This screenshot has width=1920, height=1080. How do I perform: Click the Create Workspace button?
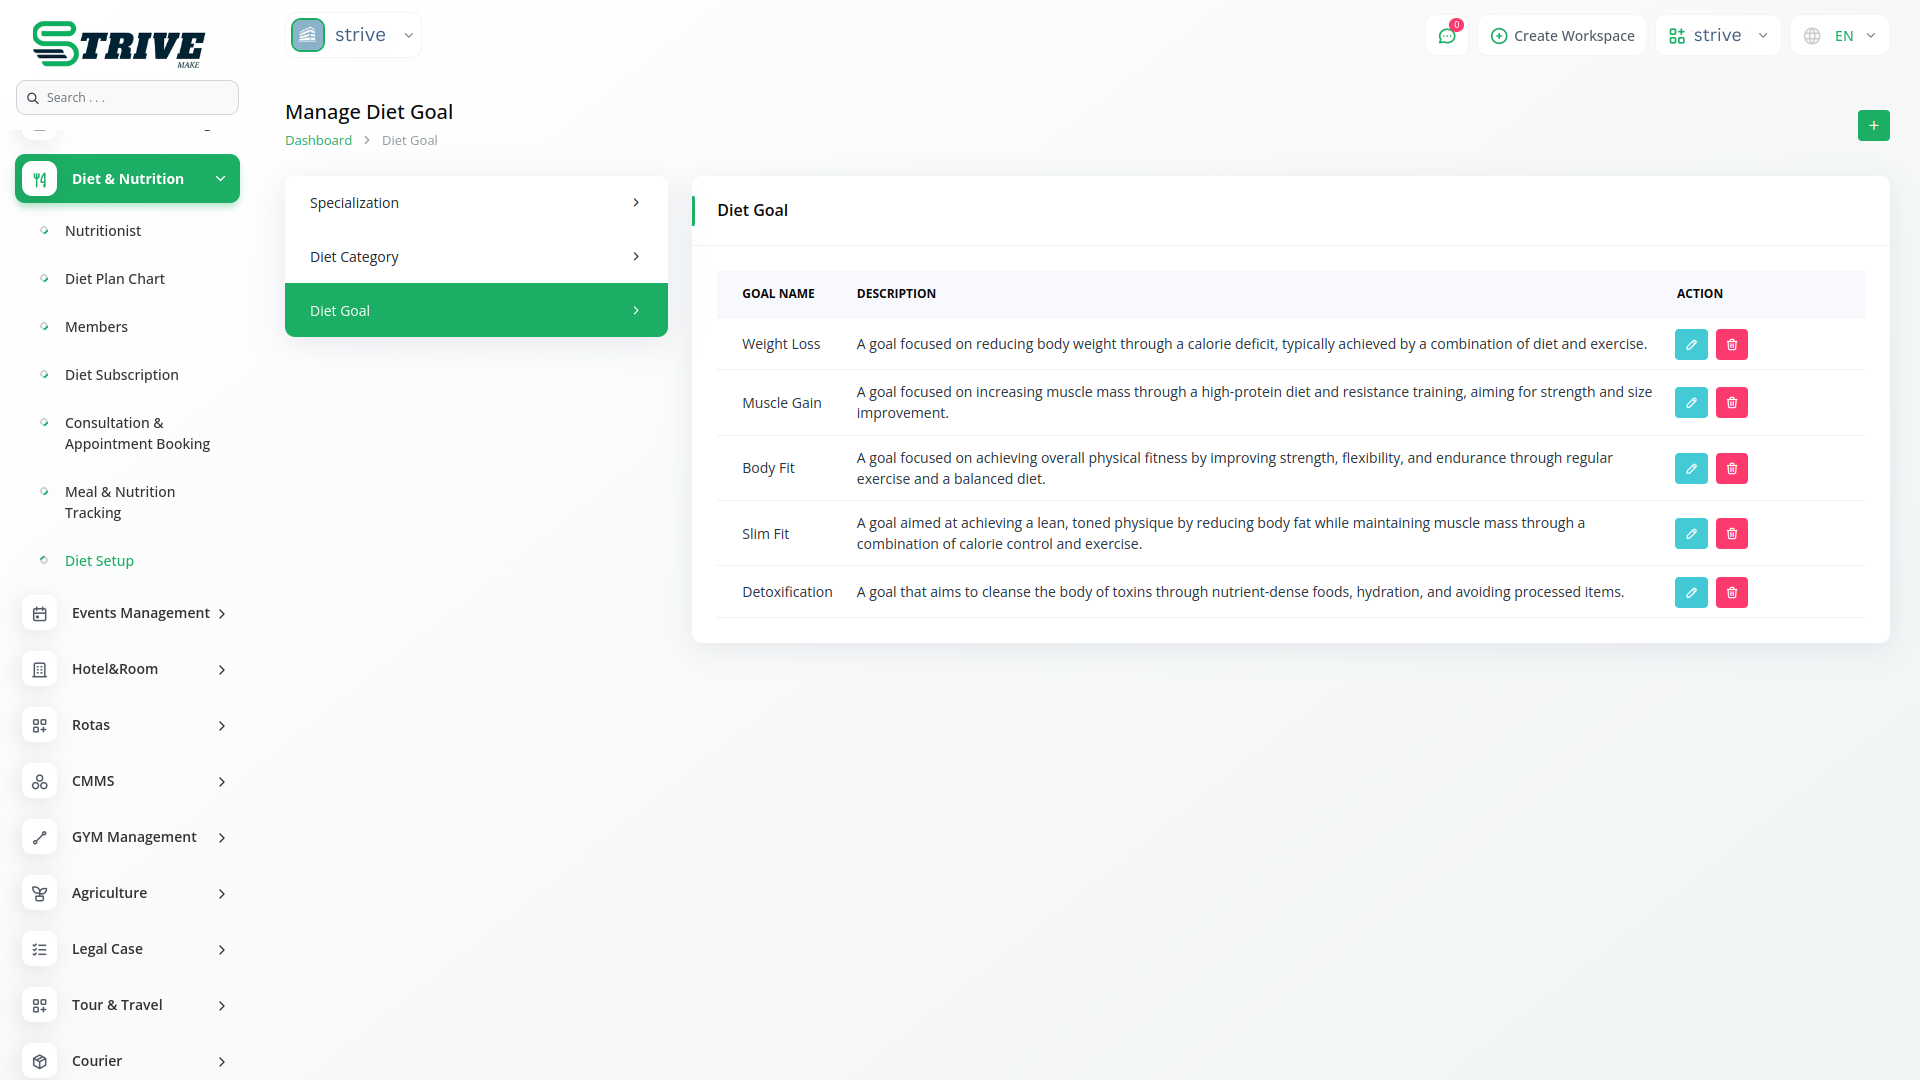[x=1562, y=36]
